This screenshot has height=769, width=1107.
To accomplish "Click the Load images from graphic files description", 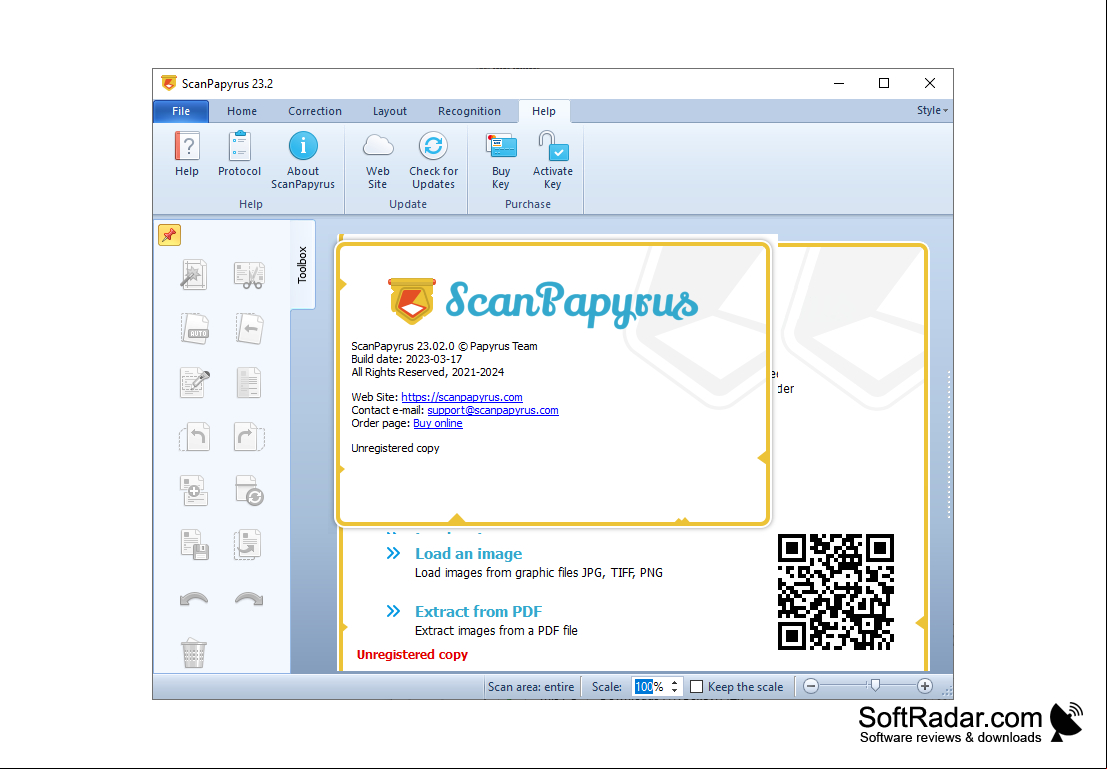I will click(539, 573).
